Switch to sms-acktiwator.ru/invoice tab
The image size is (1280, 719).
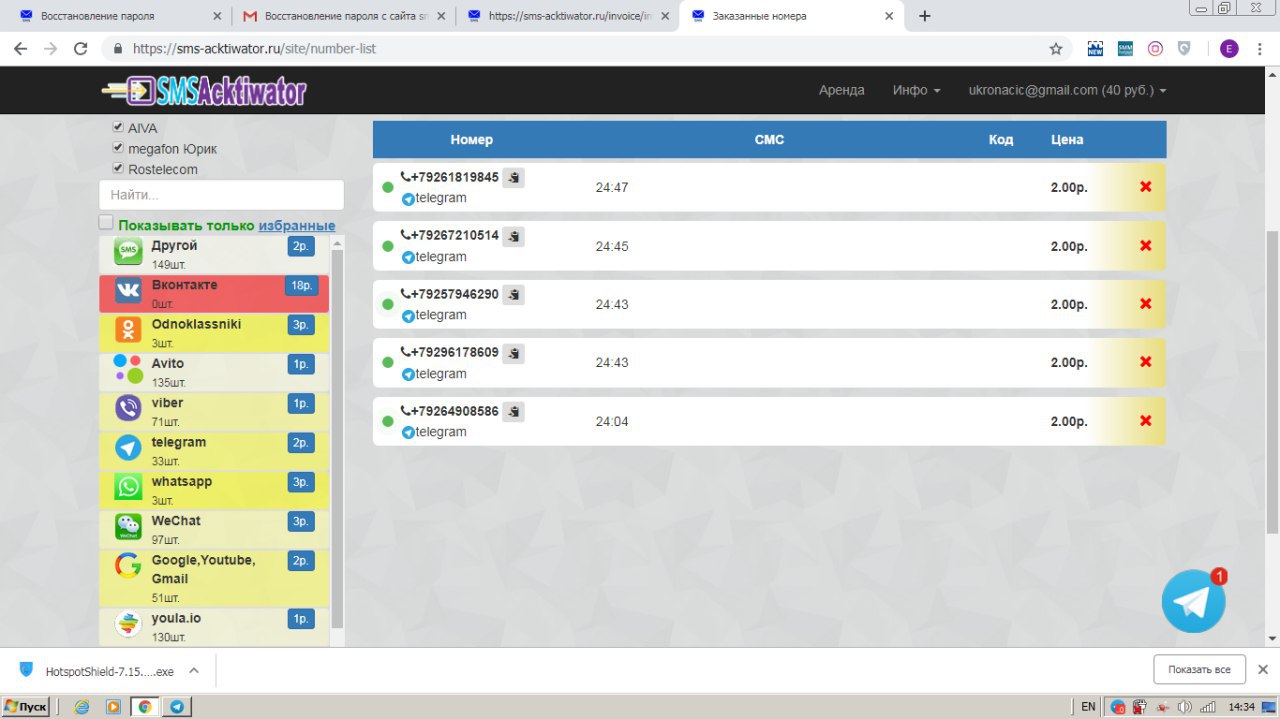(568, 16)
